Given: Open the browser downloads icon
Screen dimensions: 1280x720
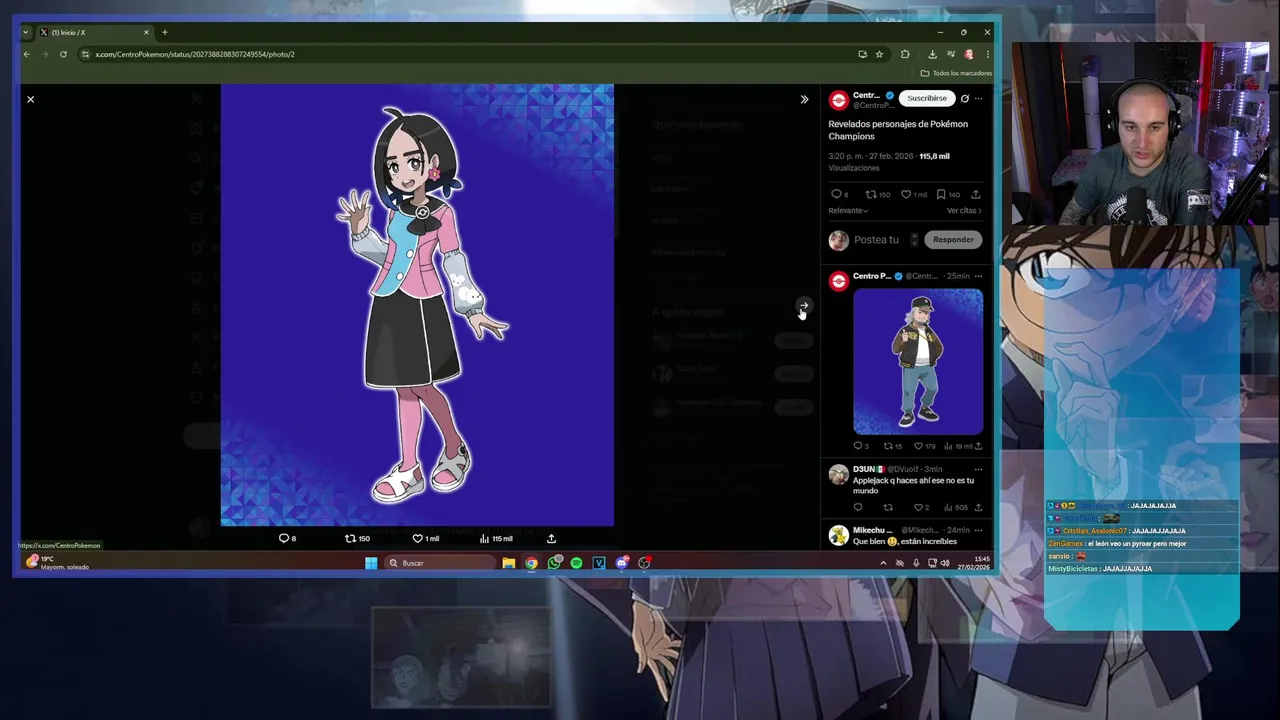Looking at the screenshot, I should pos(932,54).
